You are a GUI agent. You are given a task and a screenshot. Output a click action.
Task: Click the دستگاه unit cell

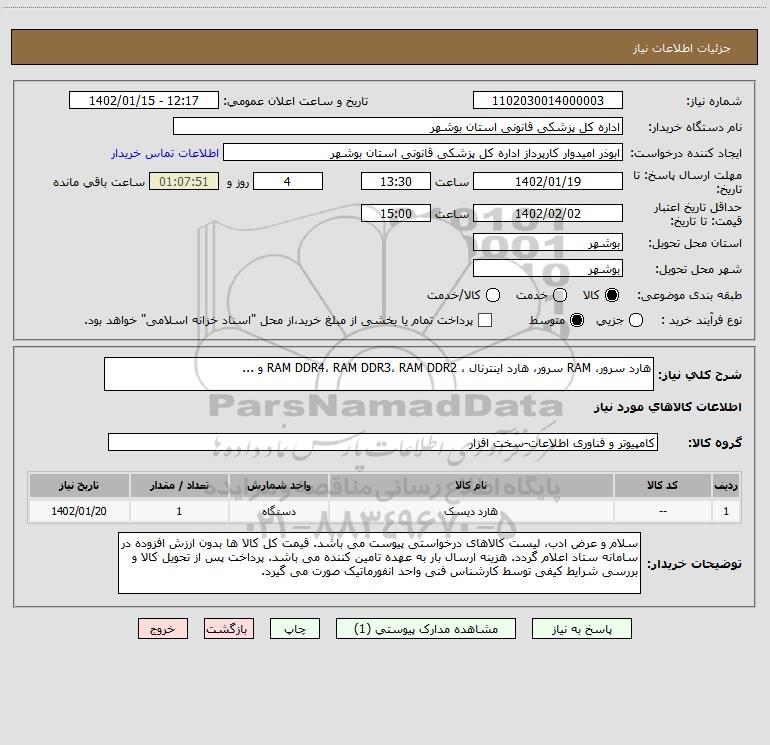coord(278,511)
